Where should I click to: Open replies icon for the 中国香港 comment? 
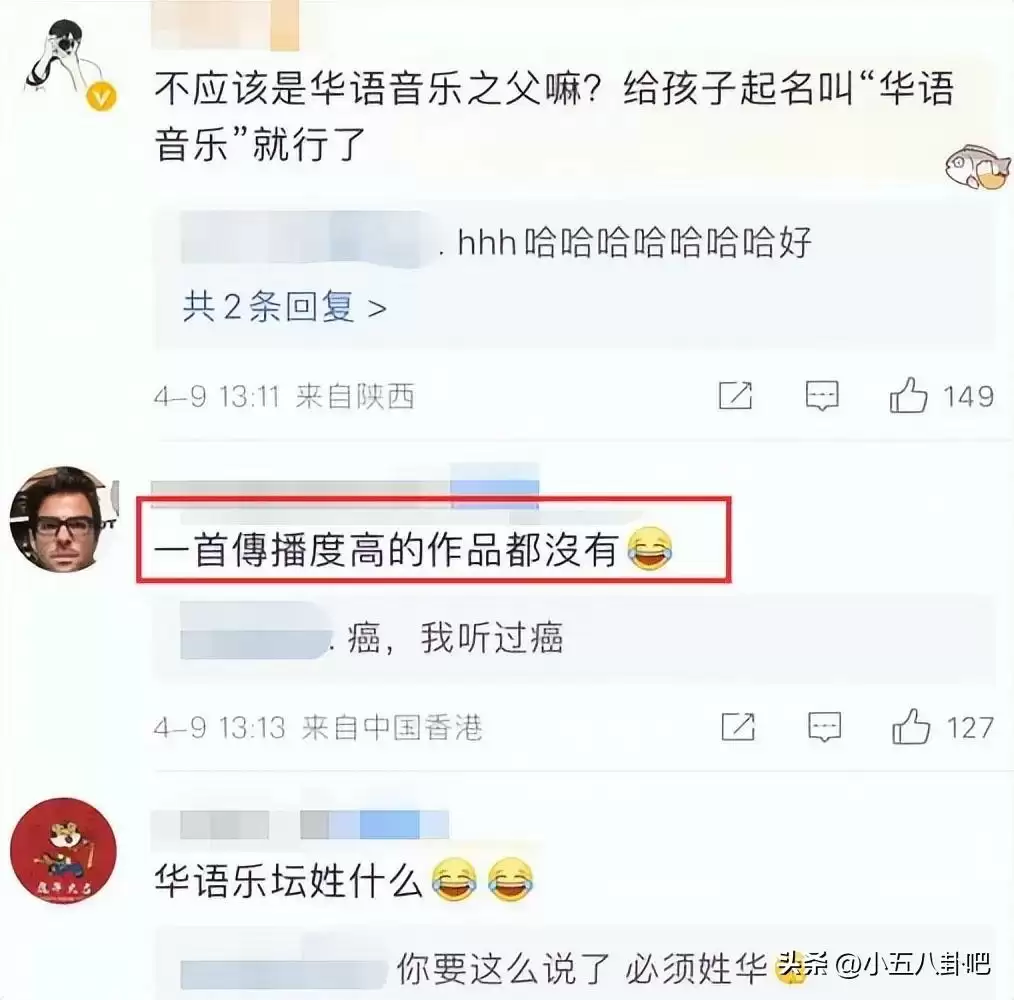825,727
